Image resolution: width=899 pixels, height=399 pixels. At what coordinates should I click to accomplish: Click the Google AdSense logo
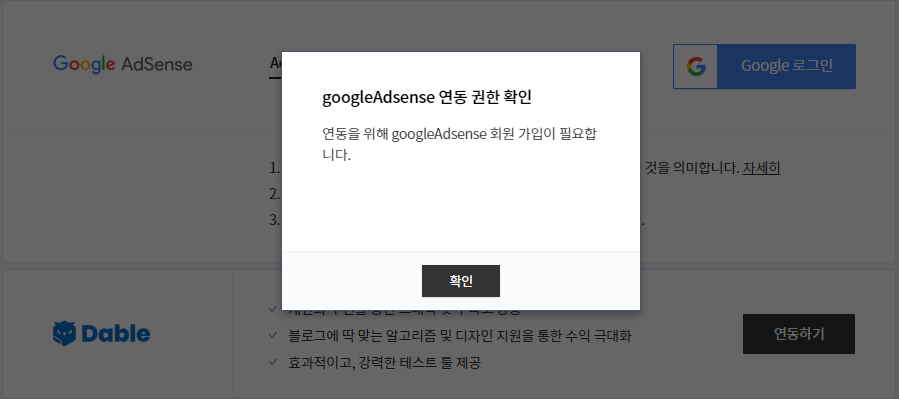pos(123,64)
